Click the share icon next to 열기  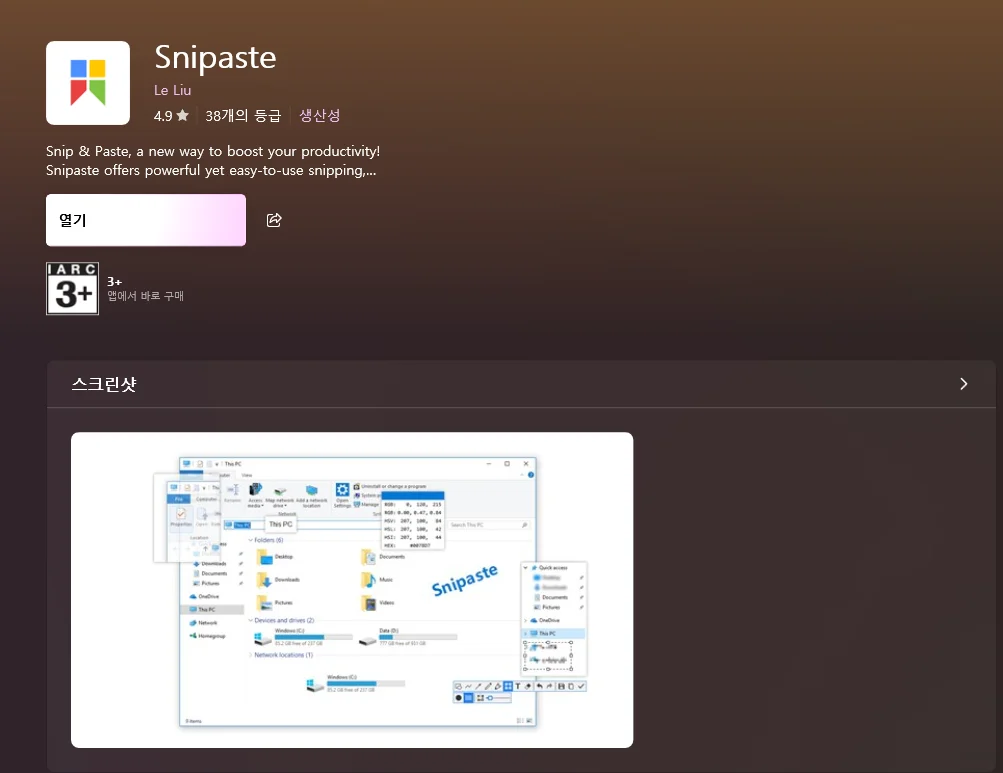[x=274, y=220]
